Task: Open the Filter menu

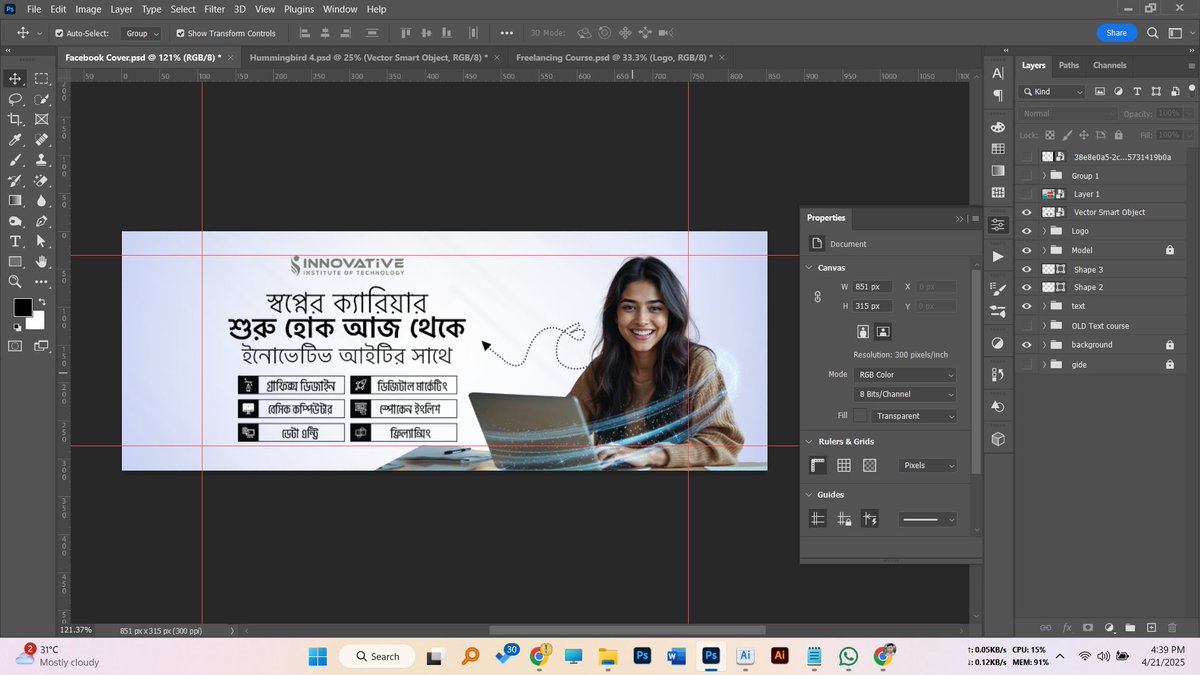Action: (x=214, y=9)
